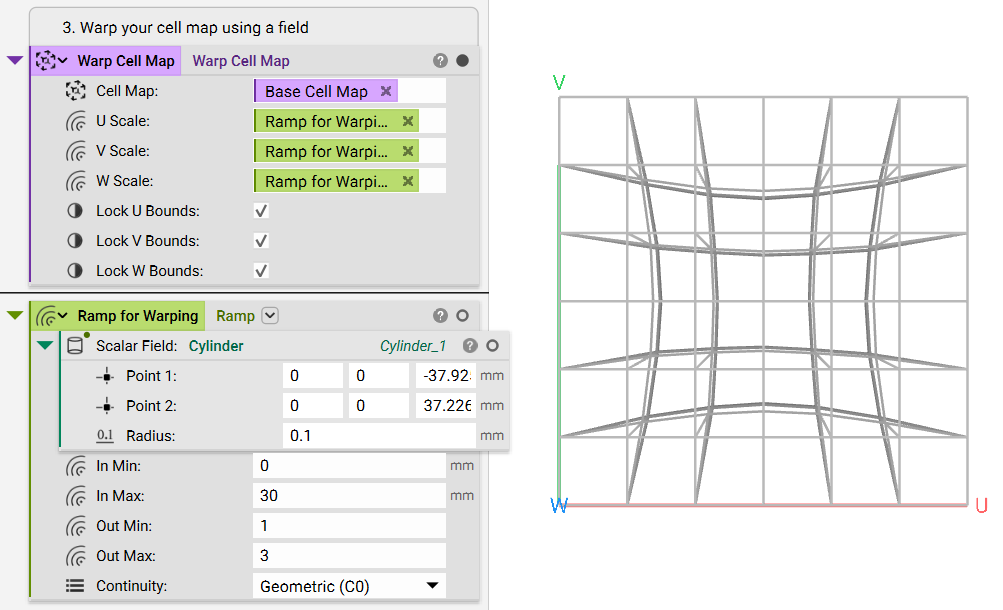Open the Continuity Geometric (C0) dropdown
This screenshot has height=610, width=1003.
[x=349, y=586]
